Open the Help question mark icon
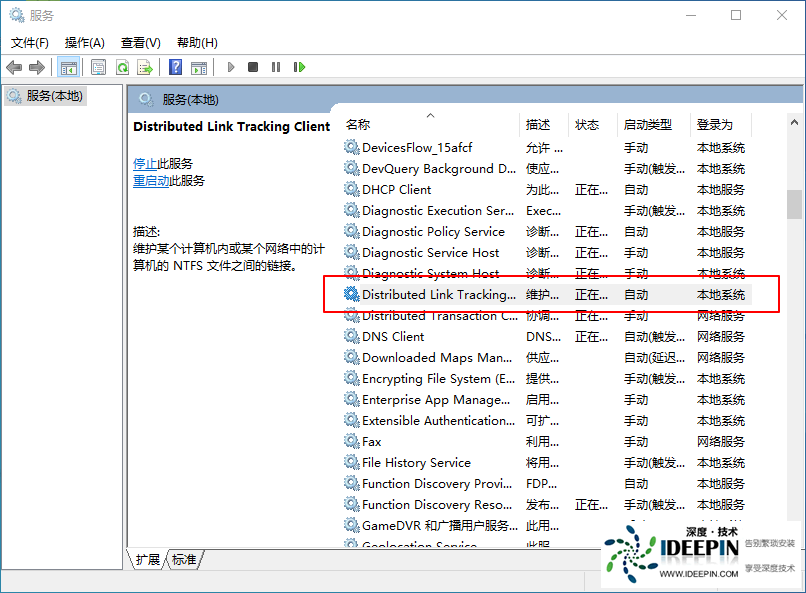 pyautogui.click(x=175, y=67)
